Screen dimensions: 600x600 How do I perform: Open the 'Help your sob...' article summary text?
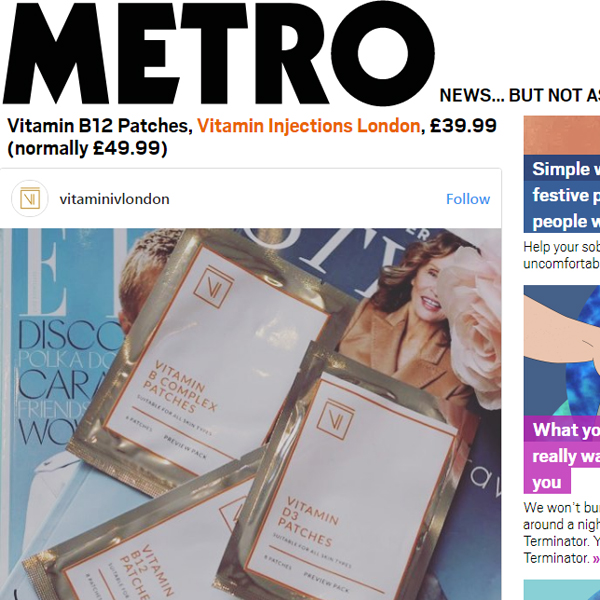(x=562, y=255)
